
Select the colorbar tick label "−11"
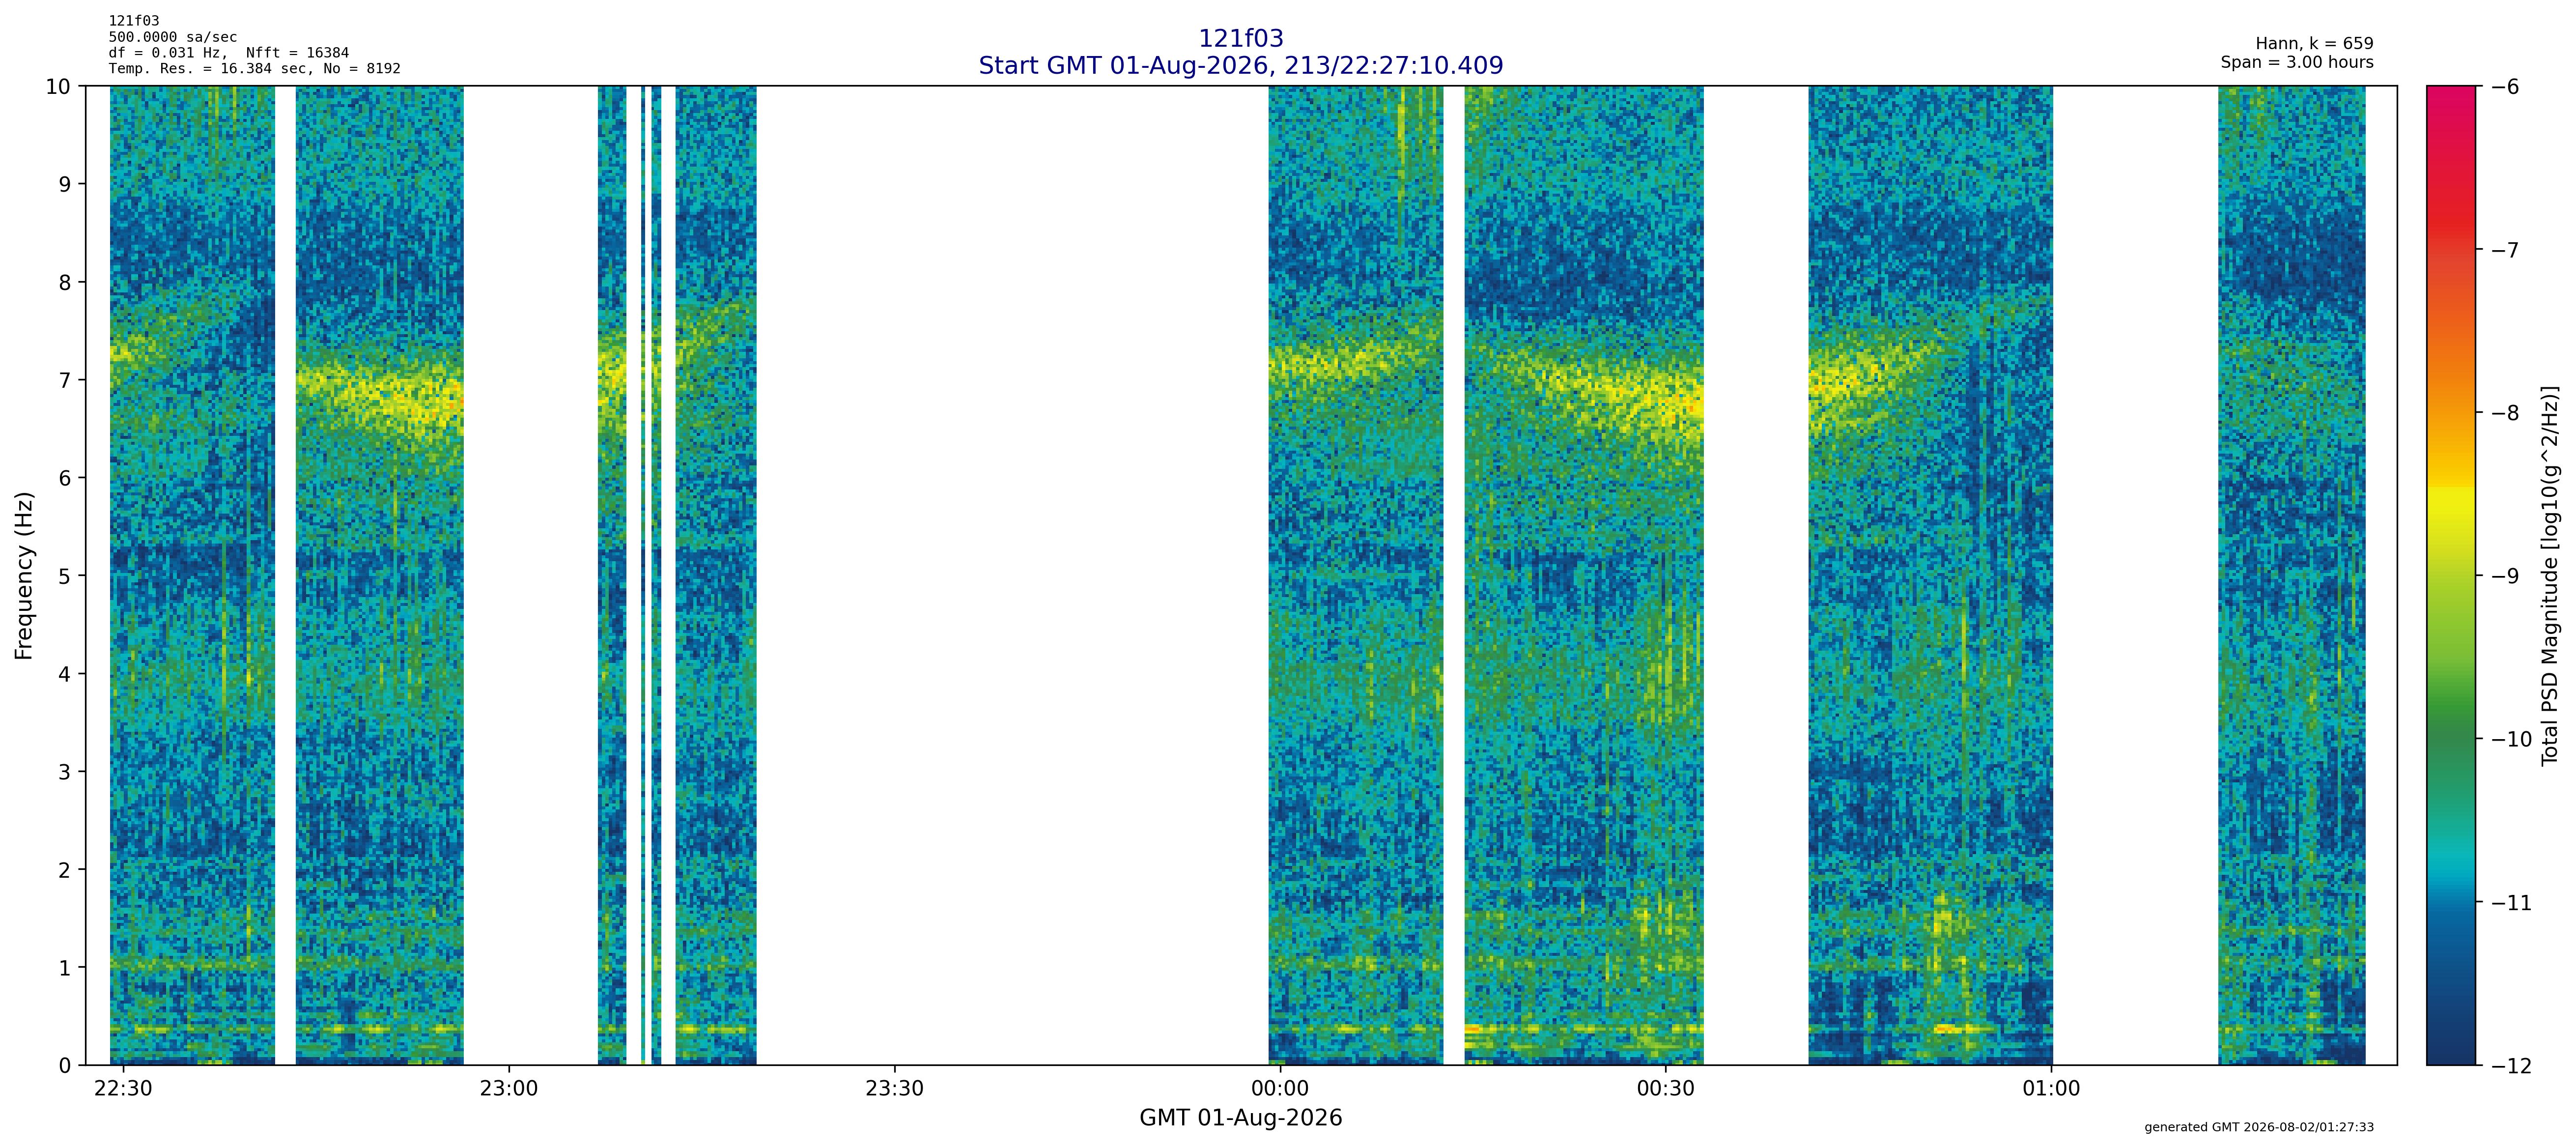pos(2510,903)
